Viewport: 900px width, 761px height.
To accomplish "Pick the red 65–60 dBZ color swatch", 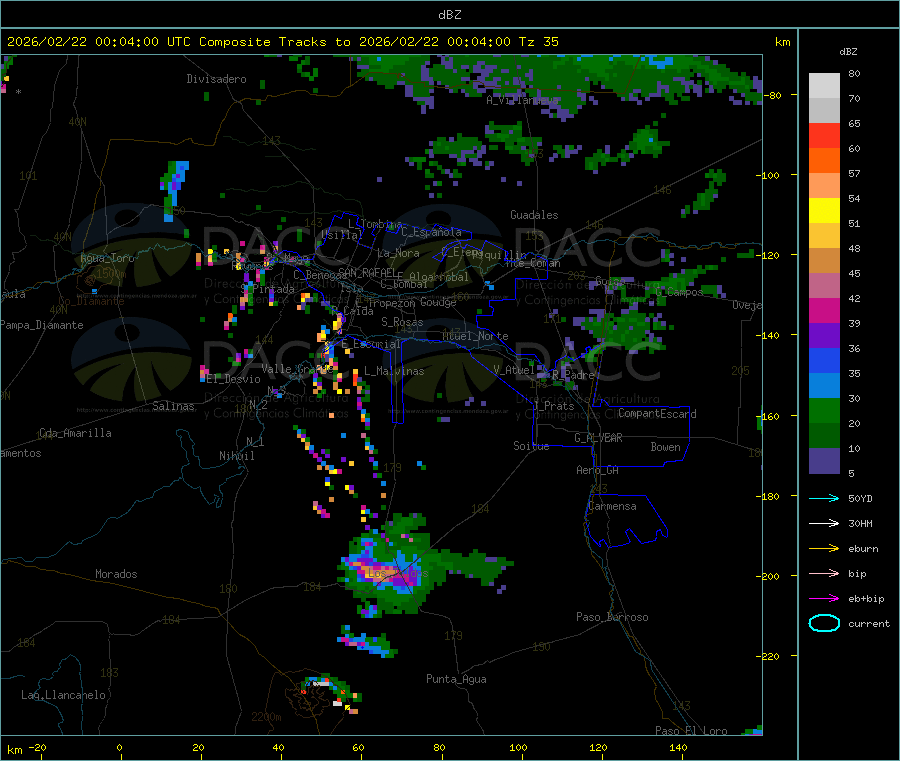I will (824, 135).
